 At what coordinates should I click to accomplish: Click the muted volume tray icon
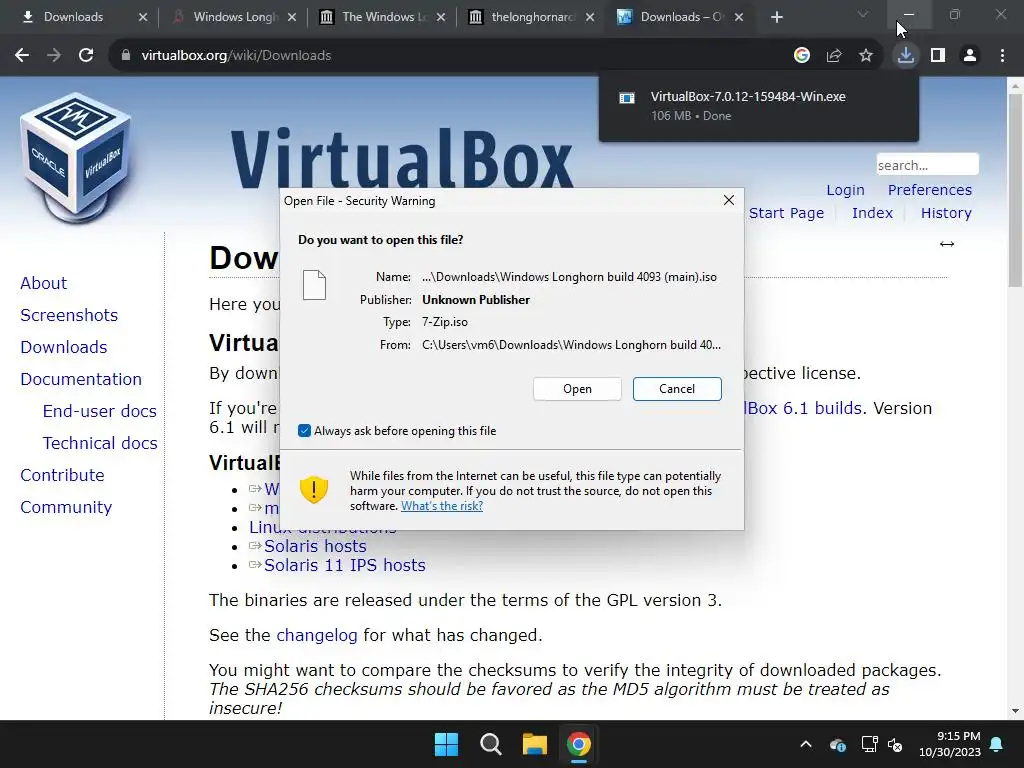coord(895,744)
